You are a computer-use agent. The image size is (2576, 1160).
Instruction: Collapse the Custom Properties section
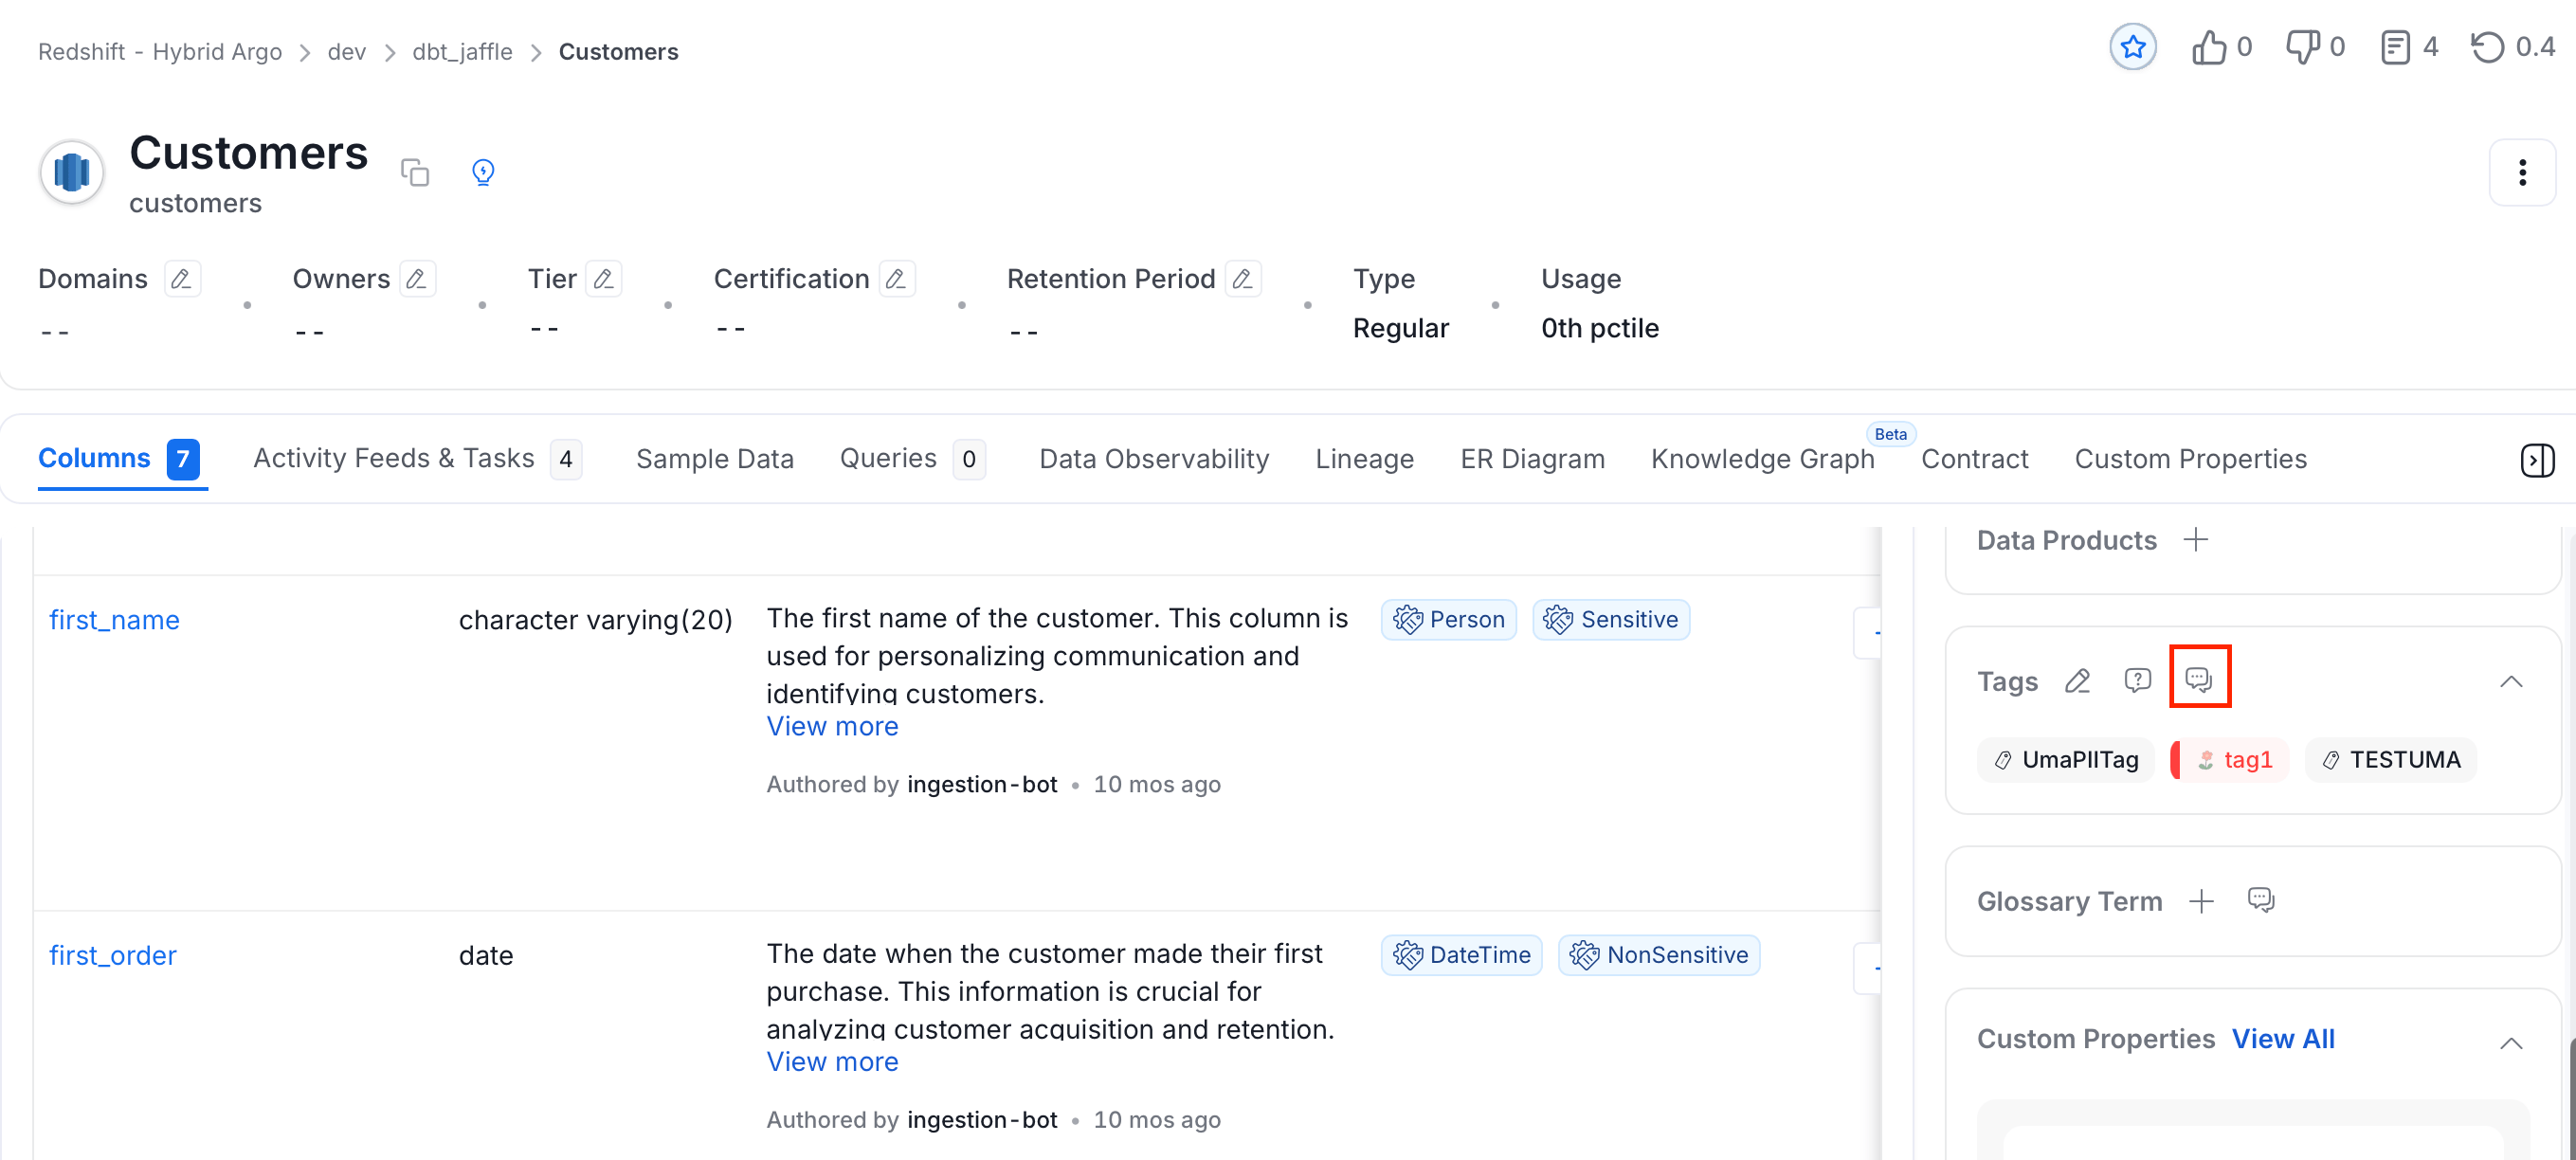point(2511,1043)
